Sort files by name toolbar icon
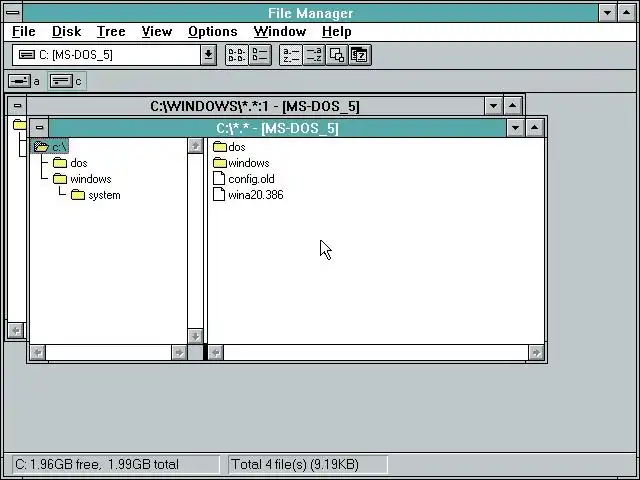Image resolution: width=640 pixels, height=480 pixels. [x=291, y=55]
